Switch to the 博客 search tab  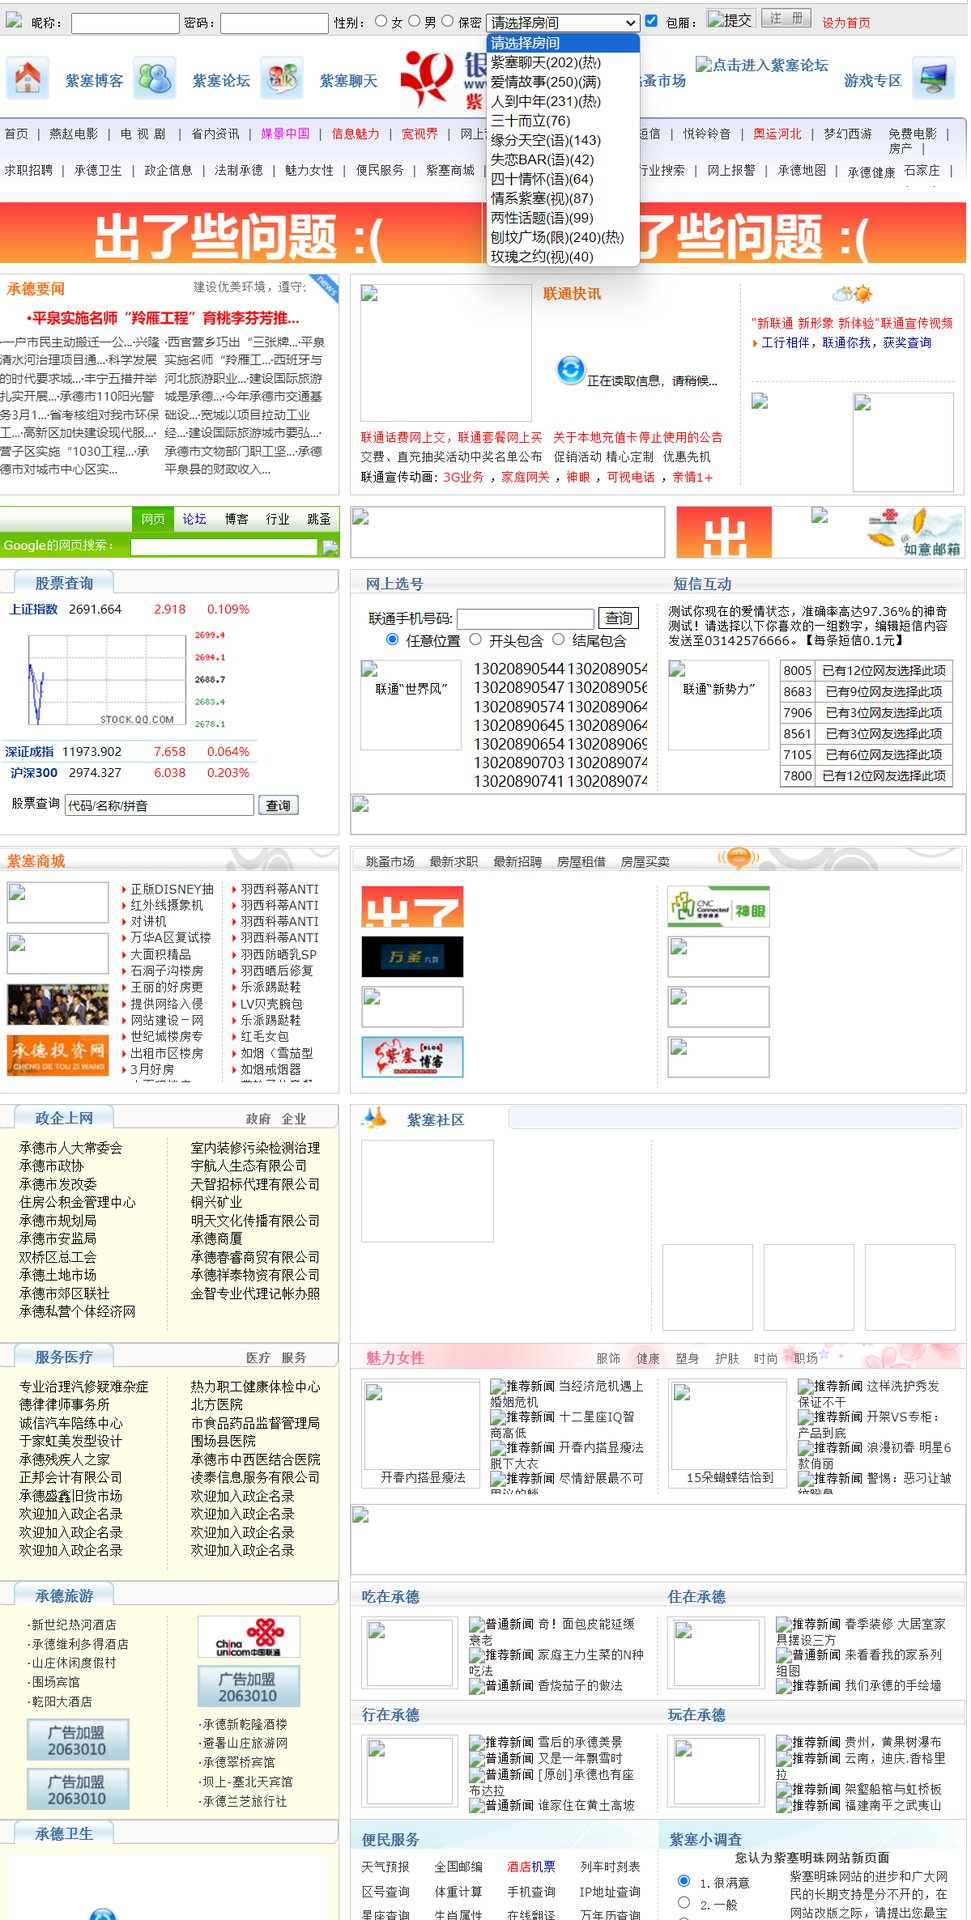click(236, 519)
